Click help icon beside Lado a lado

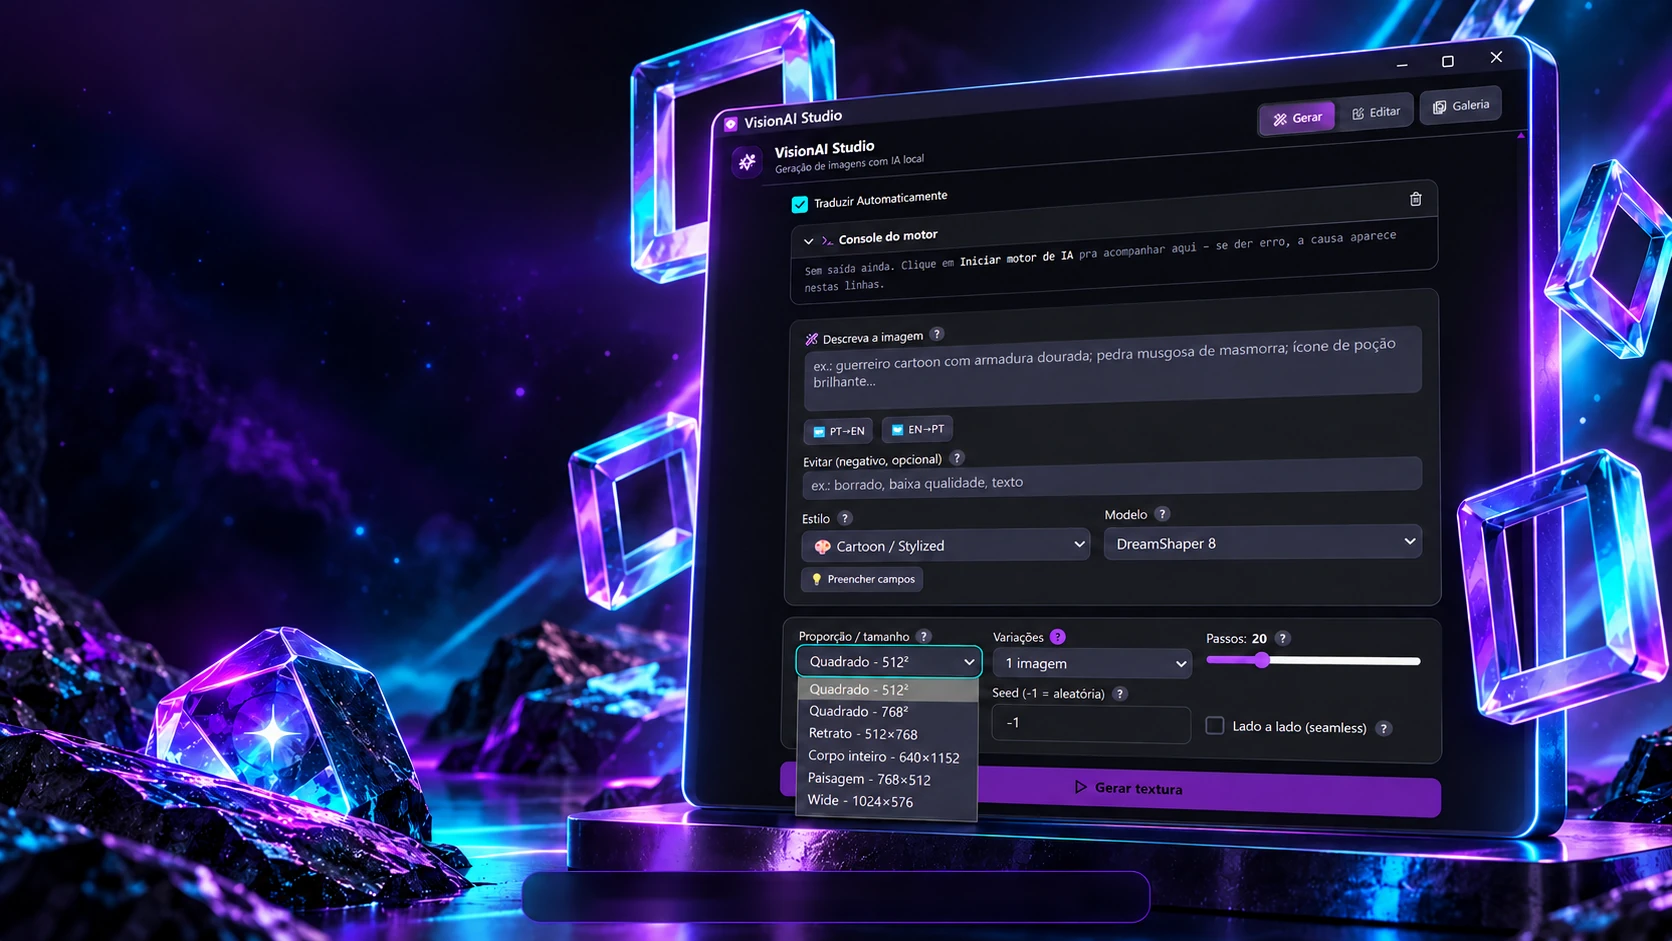pyautogui.click(x=1384, y=728)
